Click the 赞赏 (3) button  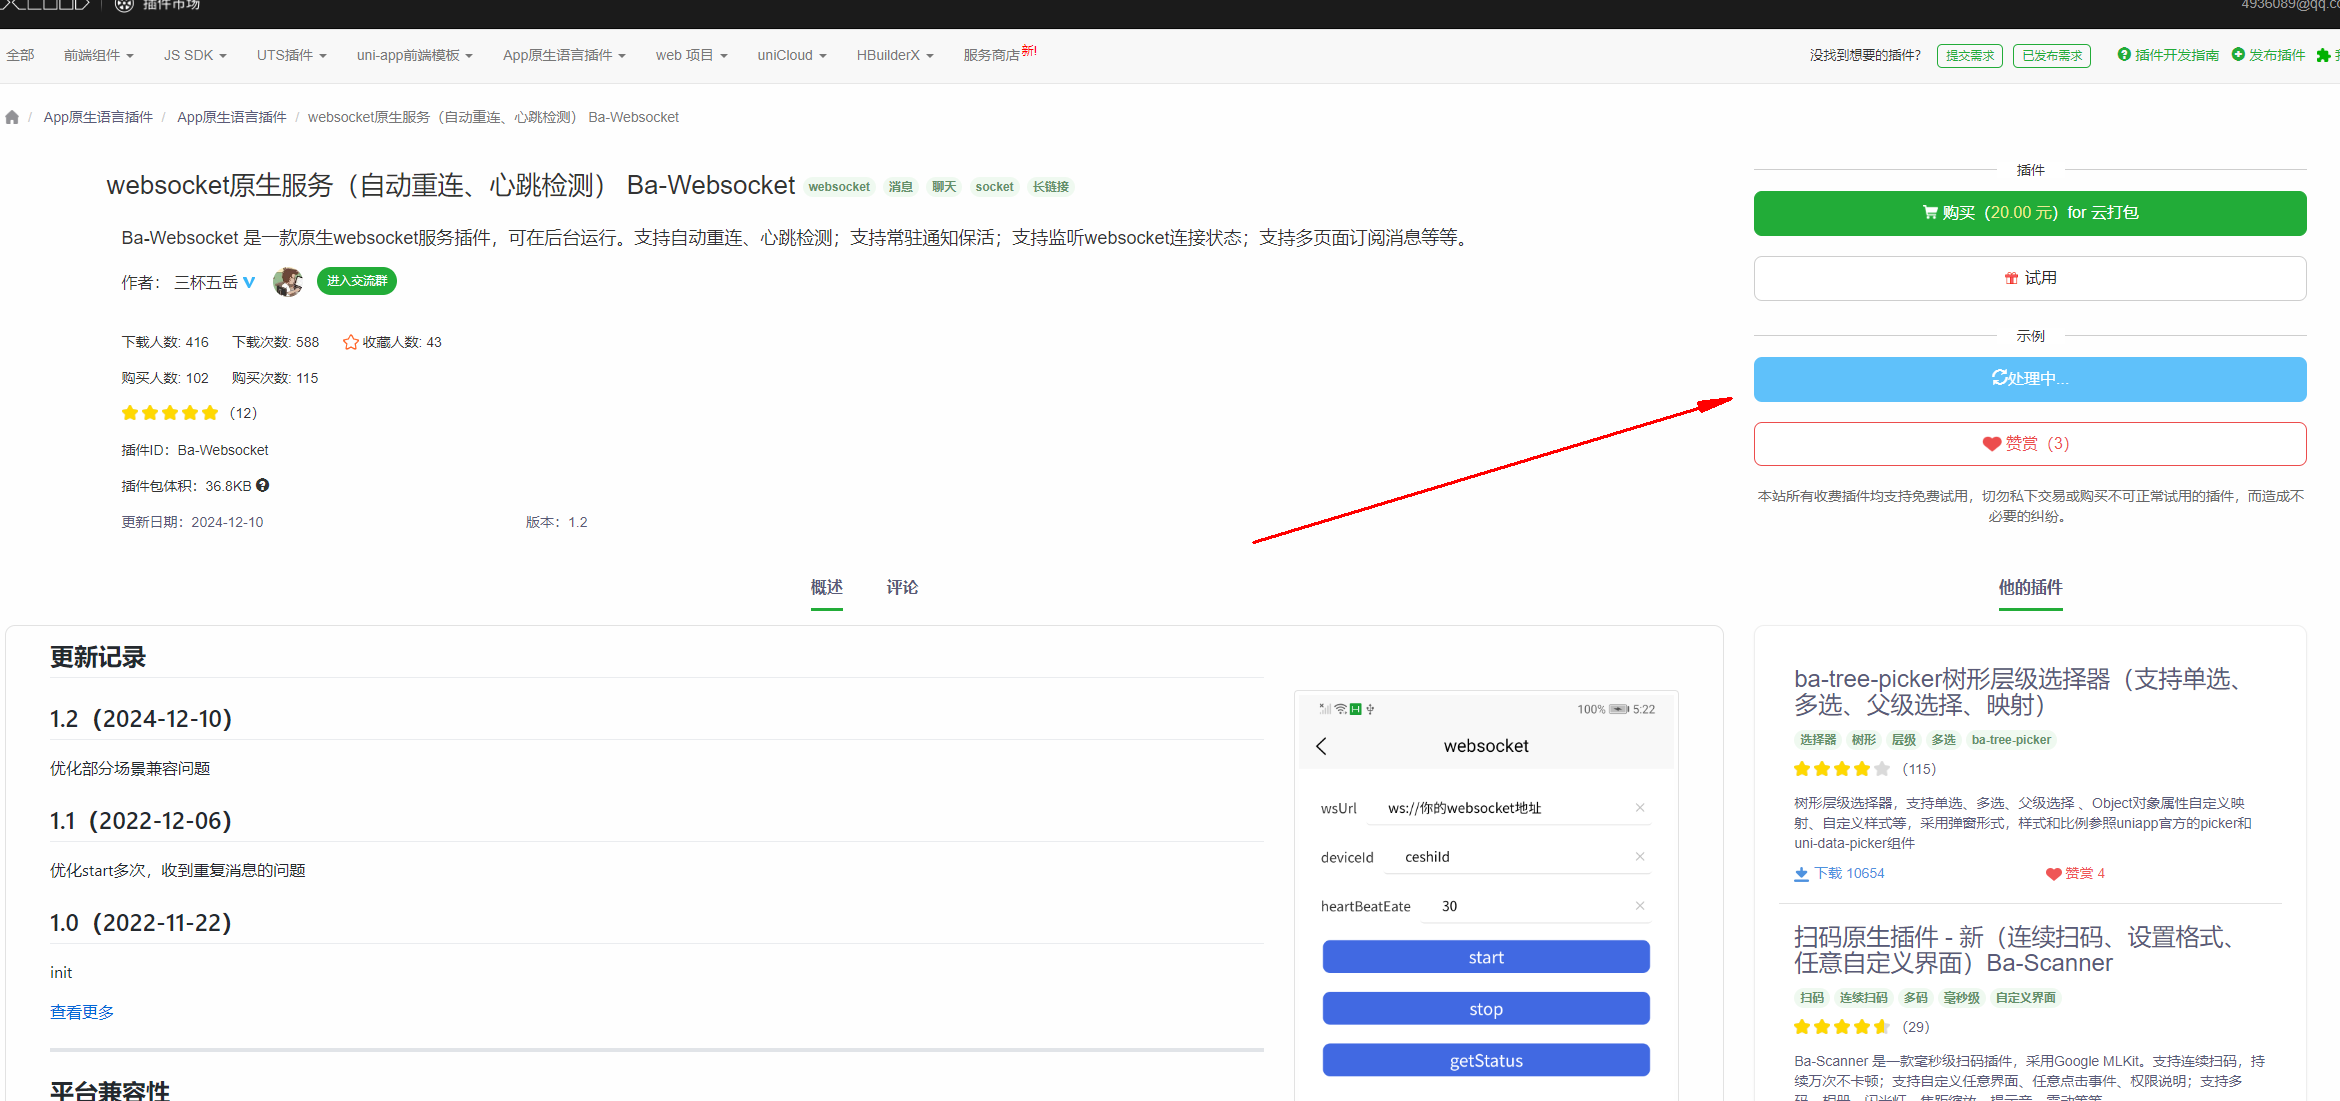click(x=2030, y=444)
